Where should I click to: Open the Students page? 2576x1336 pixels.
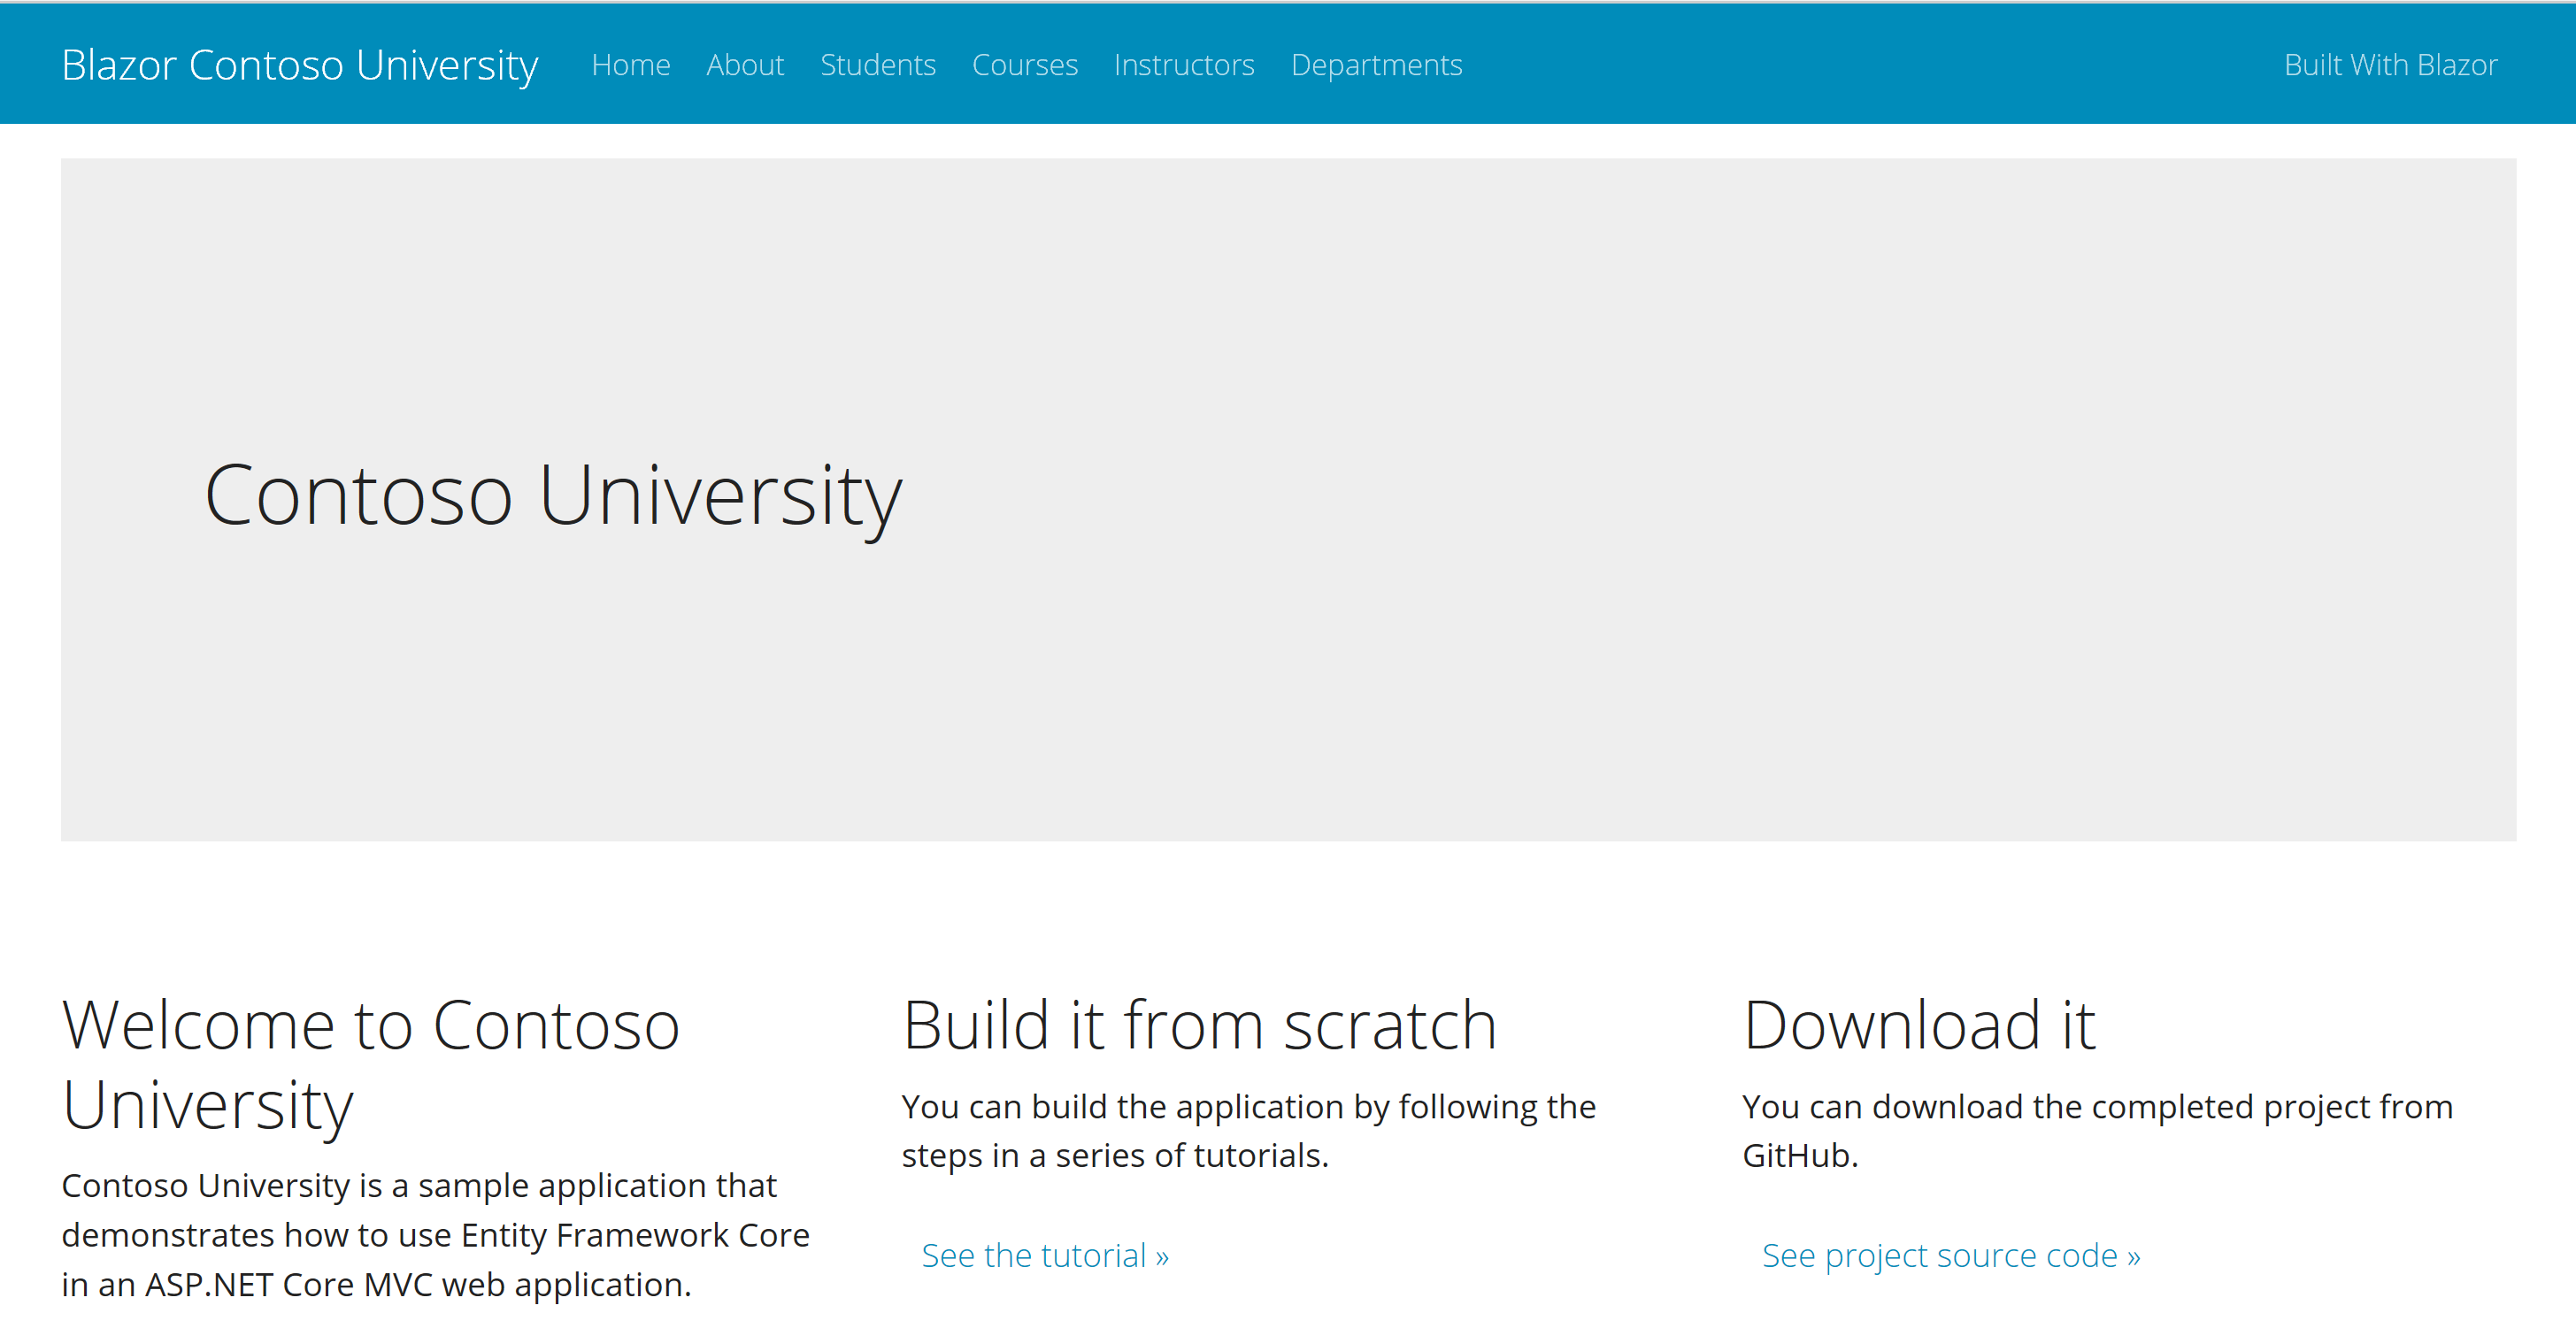click(x=877, y=65)
